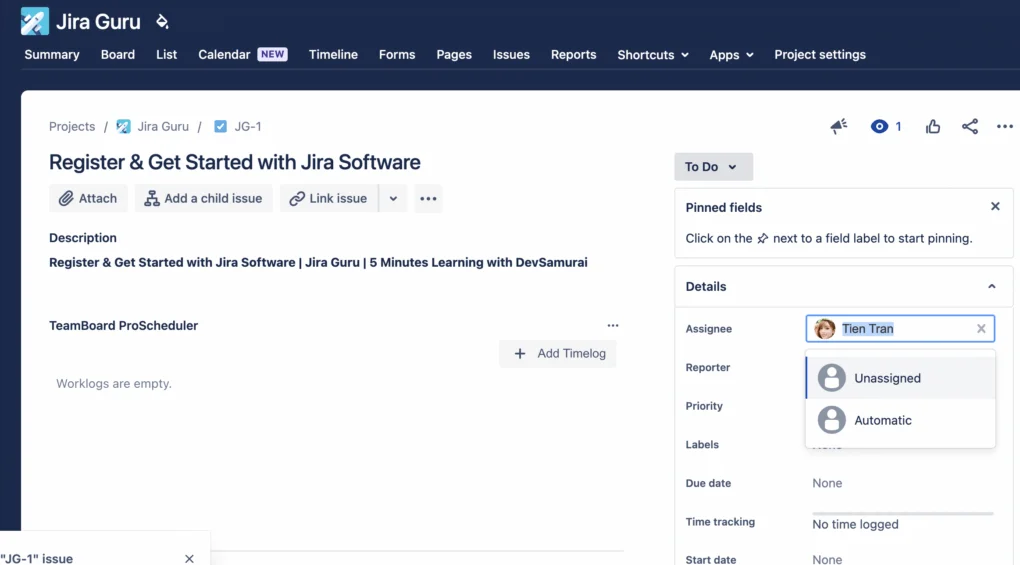Open TeamBoard ProScheduler more options icon
This screenshot has width=1020, height=565.
pos(613,325)
